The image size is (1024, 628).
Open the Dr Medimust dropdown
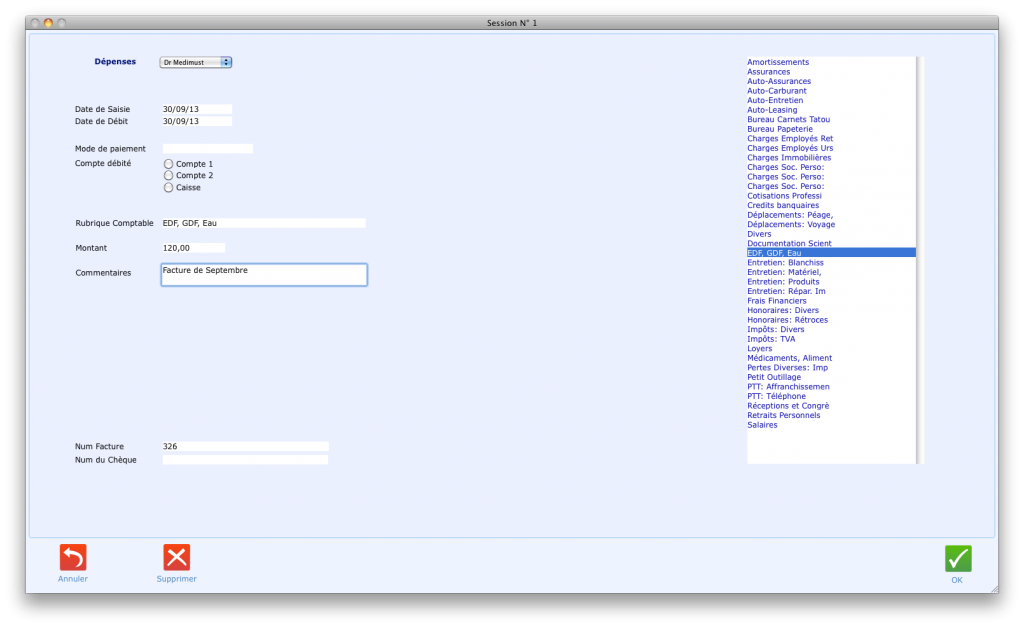point(196,62)
